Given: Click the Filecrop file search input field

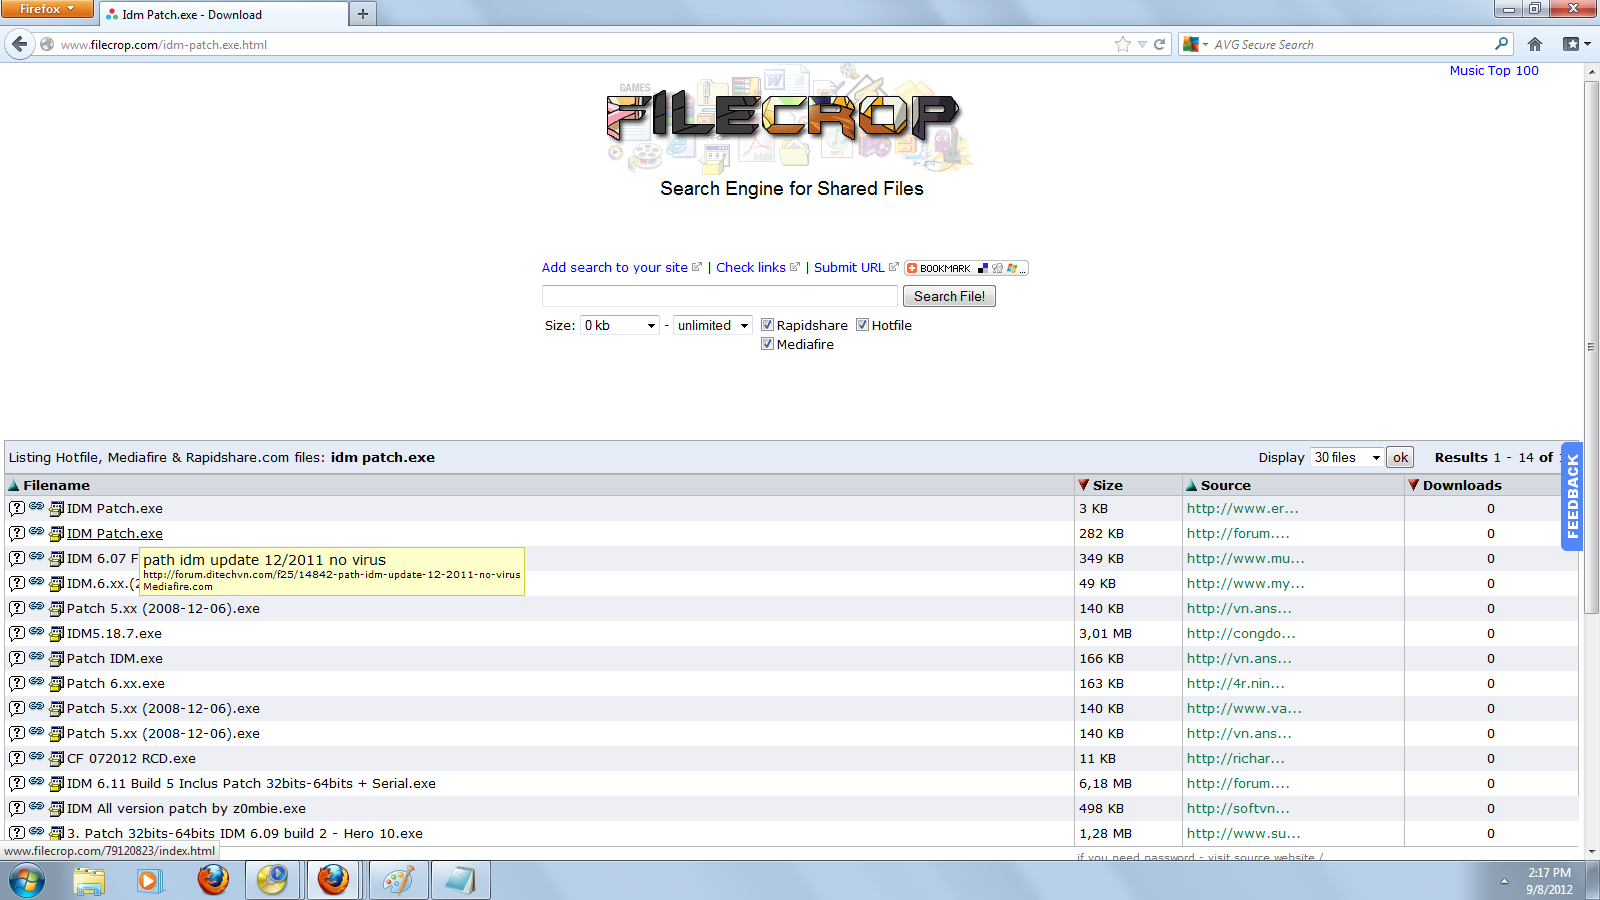Looking at the screenshot, I should pos(719,296).
